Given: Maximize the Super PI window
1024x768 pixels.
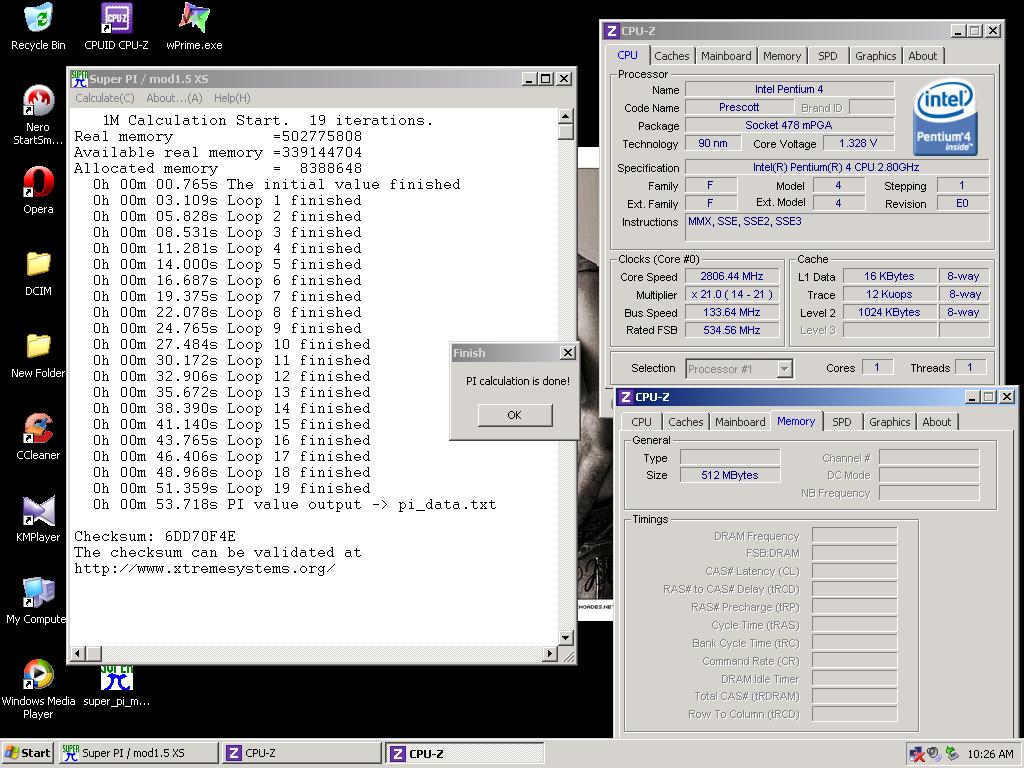Looking at the screenshot, I should point(546,79).
